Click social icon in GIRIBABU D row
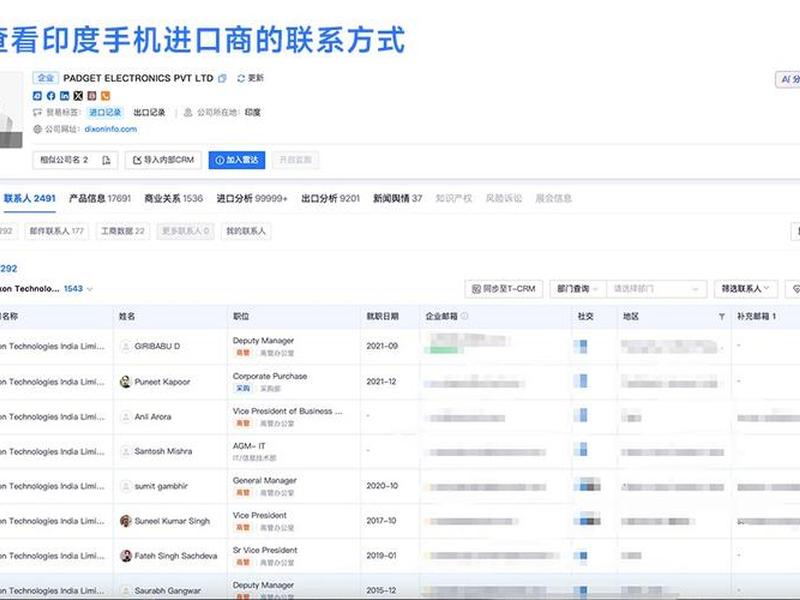The width and height of the screenshot is (800, 600). tap(581, 346)
